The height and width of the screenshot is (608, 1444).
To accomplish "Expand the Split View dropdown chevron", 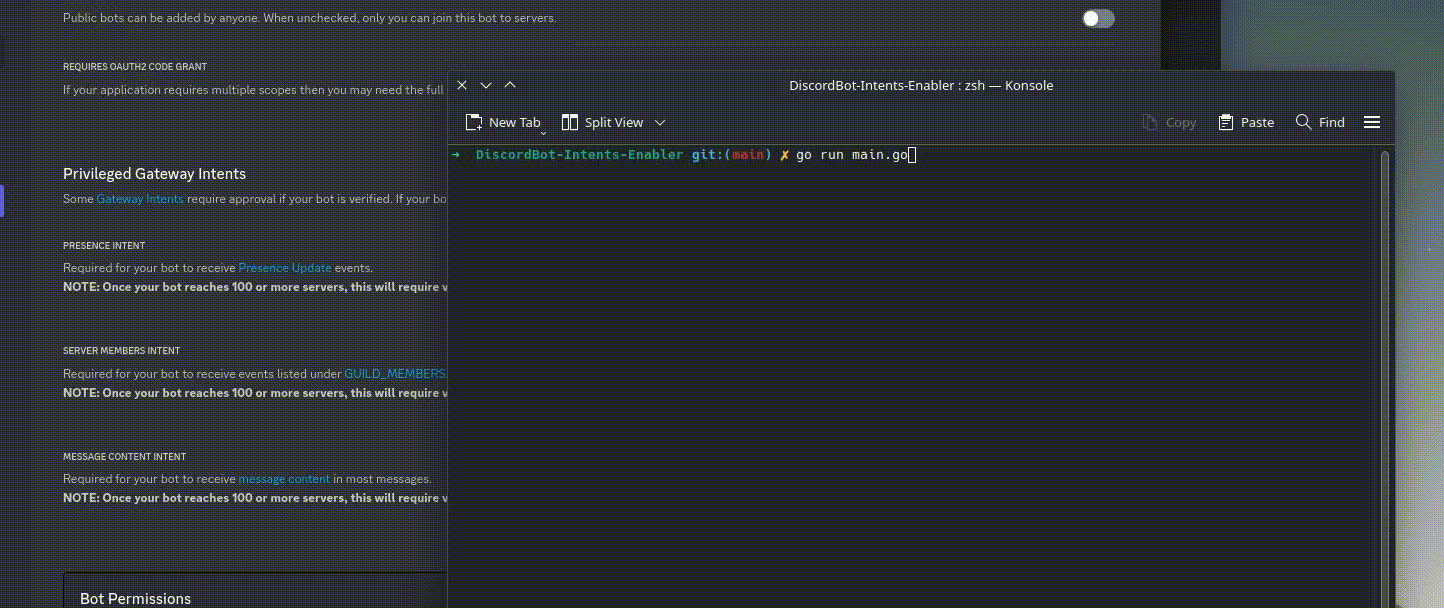I will tap(660, 122).
